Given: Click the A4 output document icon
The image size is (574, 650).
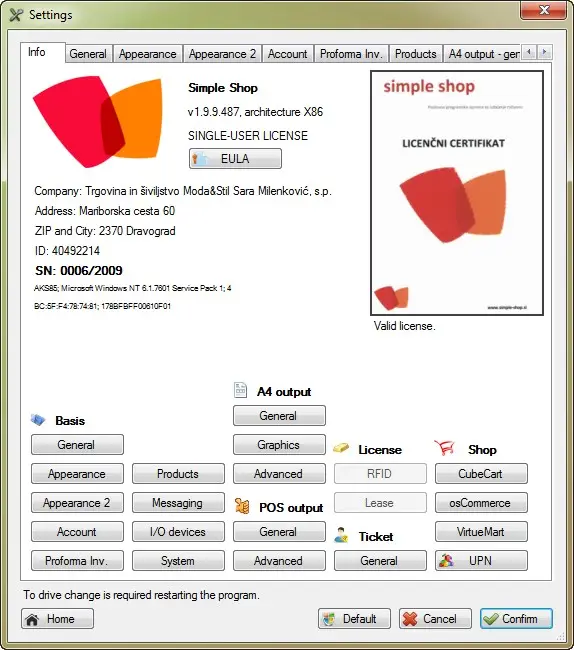Looking at the screenshot, I should tap(240, 390).
